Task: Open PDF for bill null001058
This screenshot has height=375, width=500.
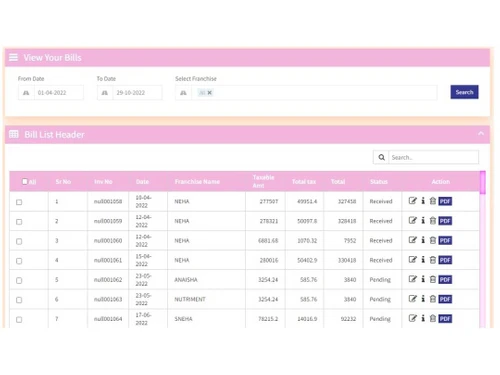Action: click(x=445, y=201)
